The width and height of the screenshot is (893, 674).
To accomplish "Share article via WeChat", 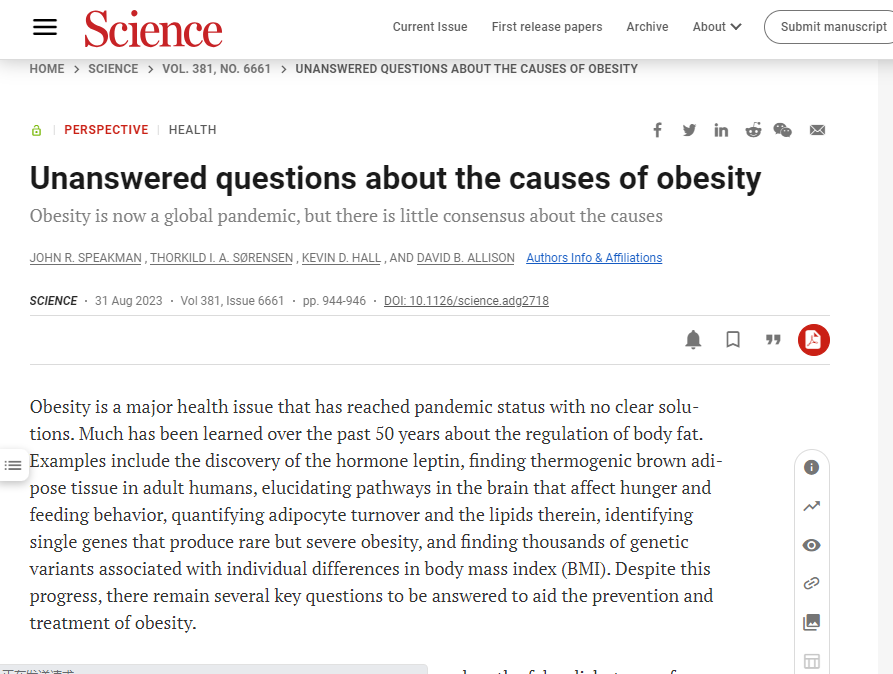I will pos(783,130).
